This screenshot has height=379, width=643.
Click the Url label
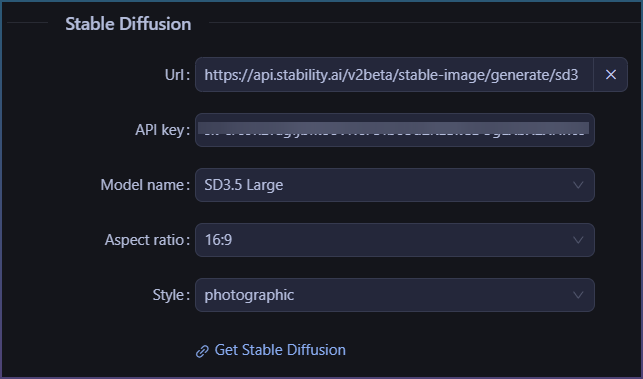(x=177, y=75)
